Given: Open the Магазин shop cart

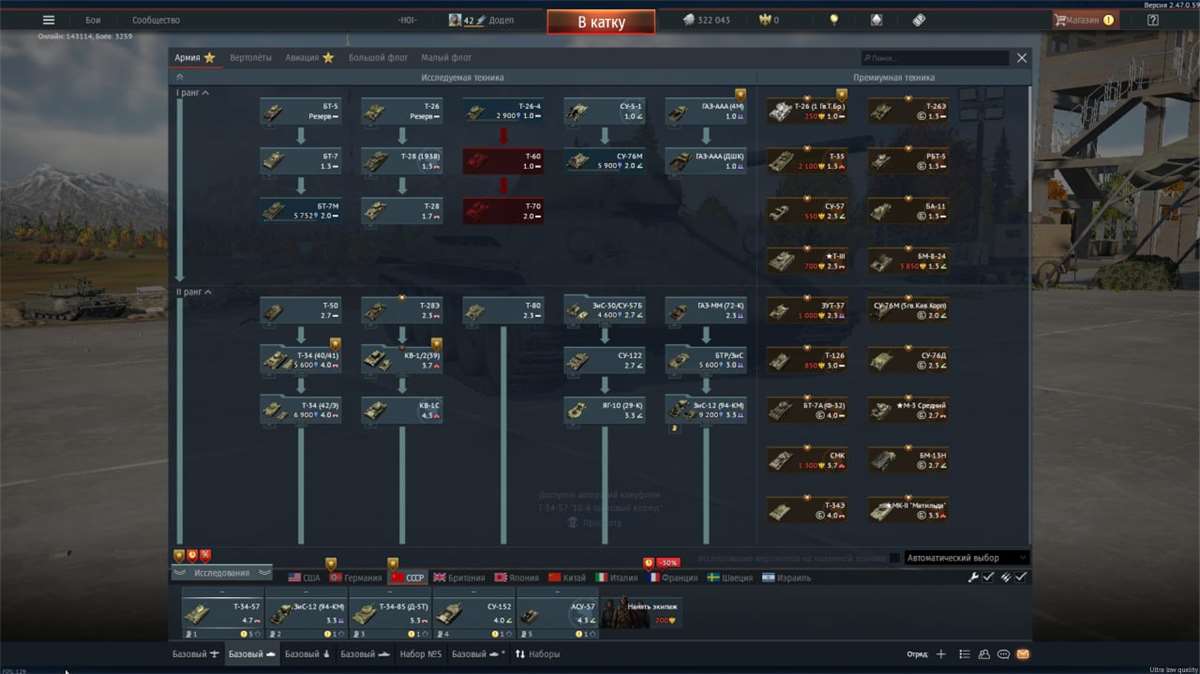Looking at the screenshot, I should tap(1084, 20).
